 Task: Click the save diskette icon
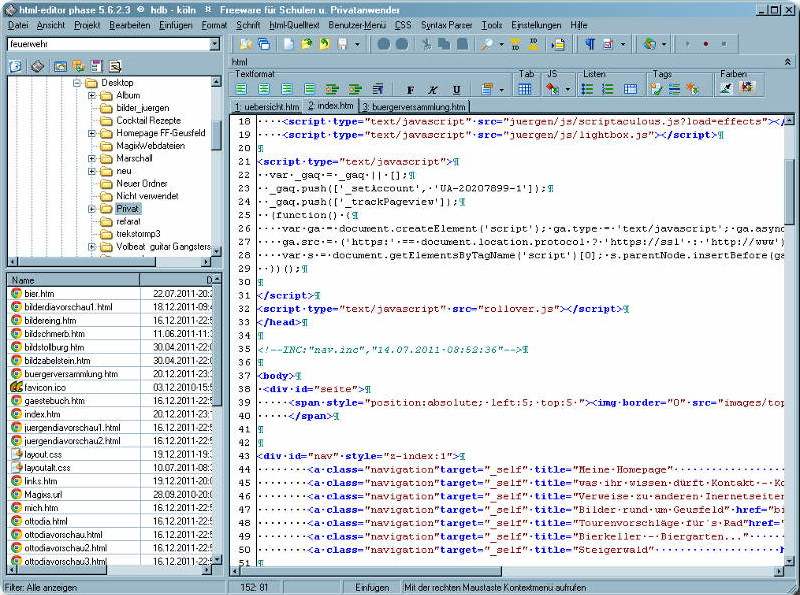[x=342, y=44]
